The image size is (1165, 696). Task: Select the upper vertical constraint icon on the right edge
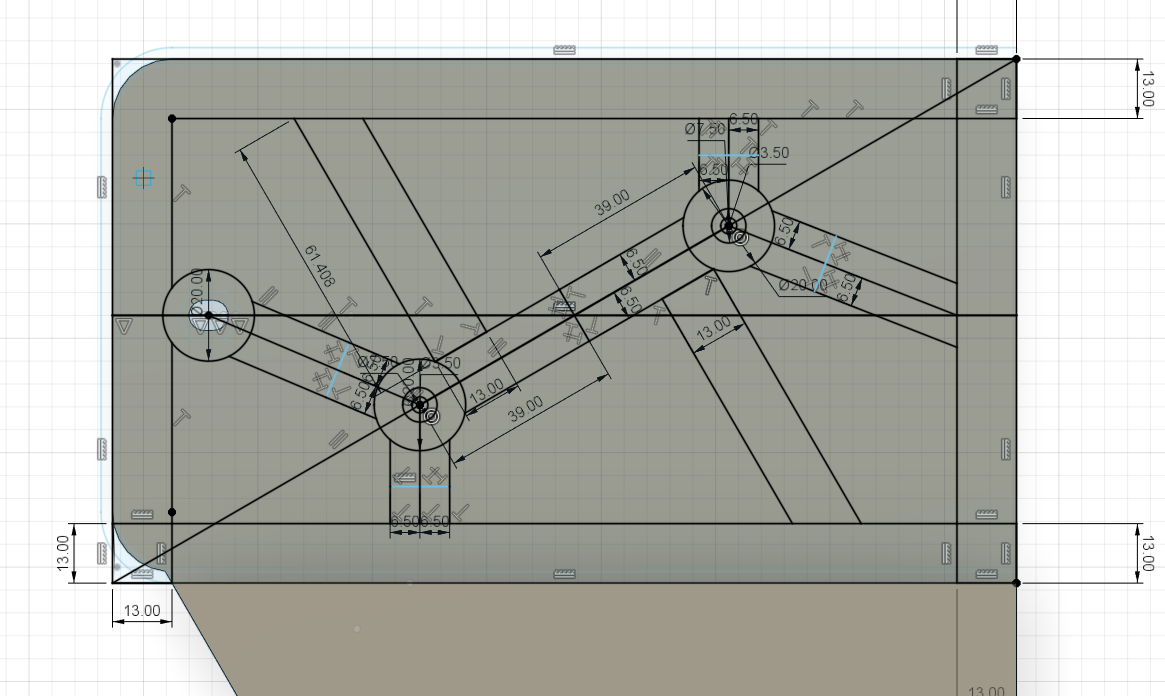(x=1006, y=187)
